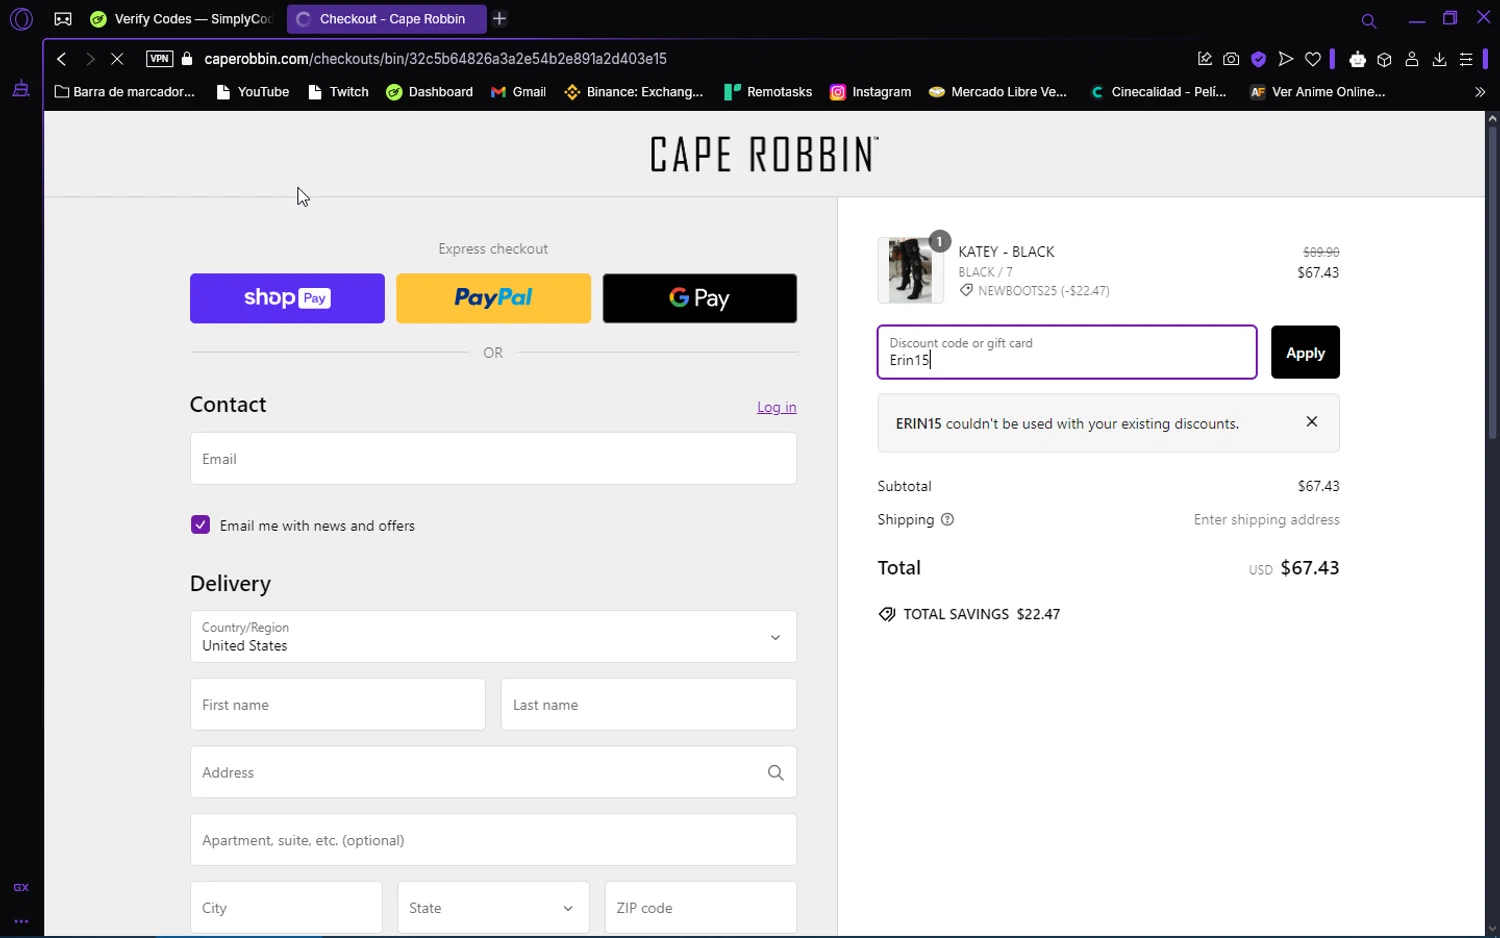
Task: Open the sidebar three-dots setup menu
Action: coord(21,921)
